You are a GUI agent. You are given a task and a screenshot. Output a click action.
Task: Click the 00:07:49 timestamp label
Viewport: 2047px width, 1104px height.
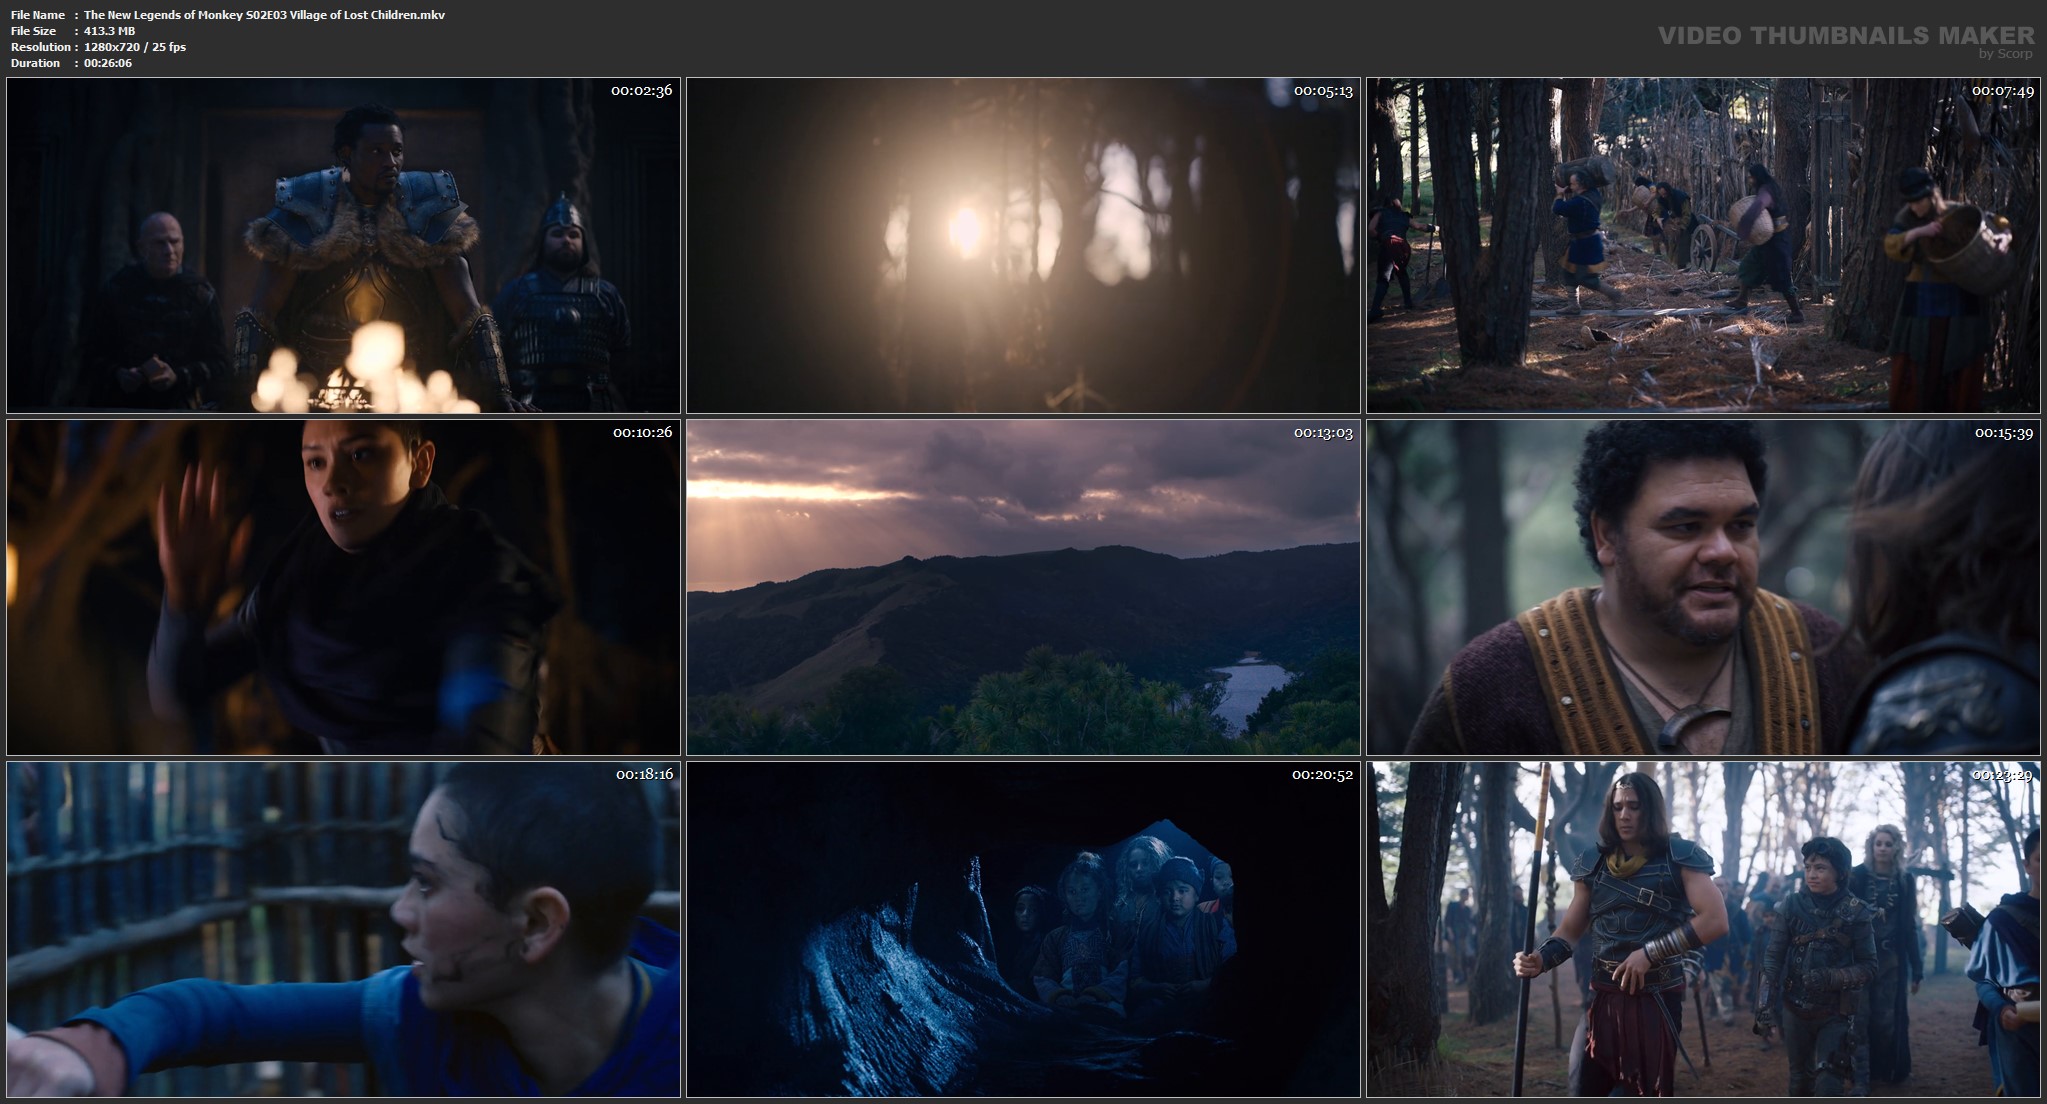[2002, 91]
